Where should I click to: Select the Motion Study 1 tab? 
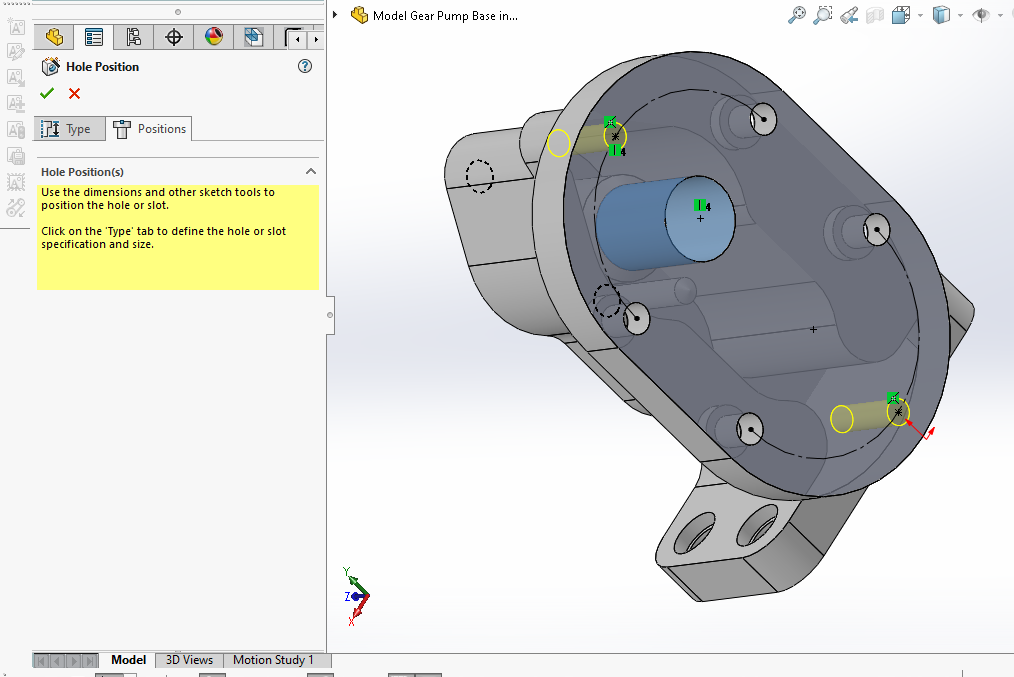[273, 660]
